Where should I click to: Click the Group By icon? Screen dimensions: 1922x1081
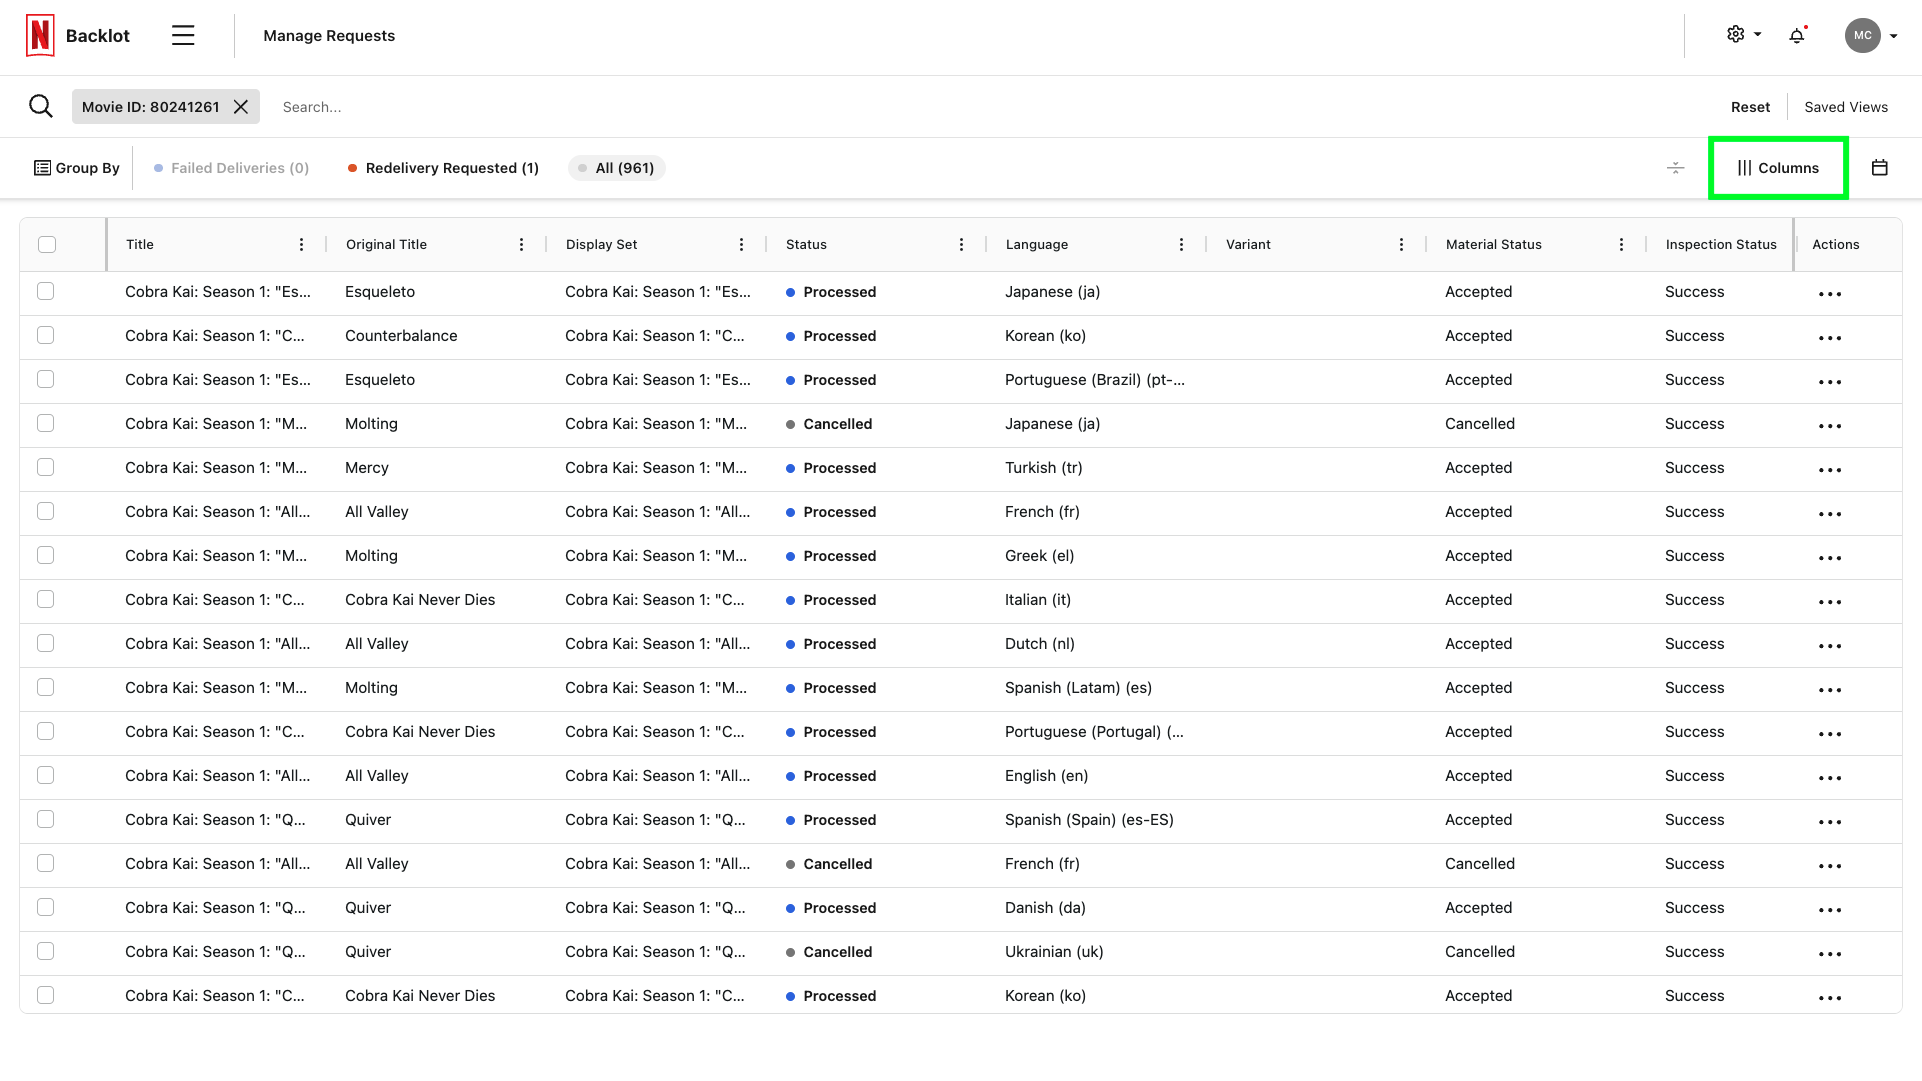[41, 167]
